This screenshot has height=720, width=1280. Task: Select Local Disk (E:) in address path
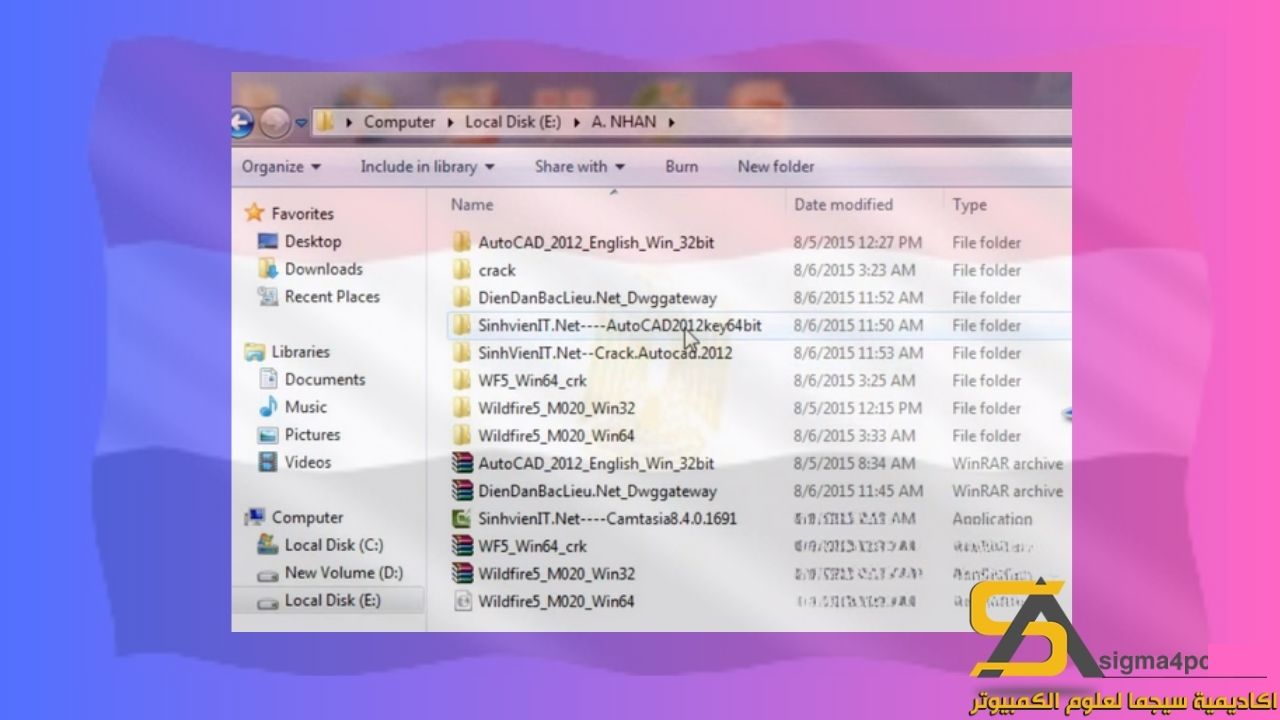click(x=513, y=122)
